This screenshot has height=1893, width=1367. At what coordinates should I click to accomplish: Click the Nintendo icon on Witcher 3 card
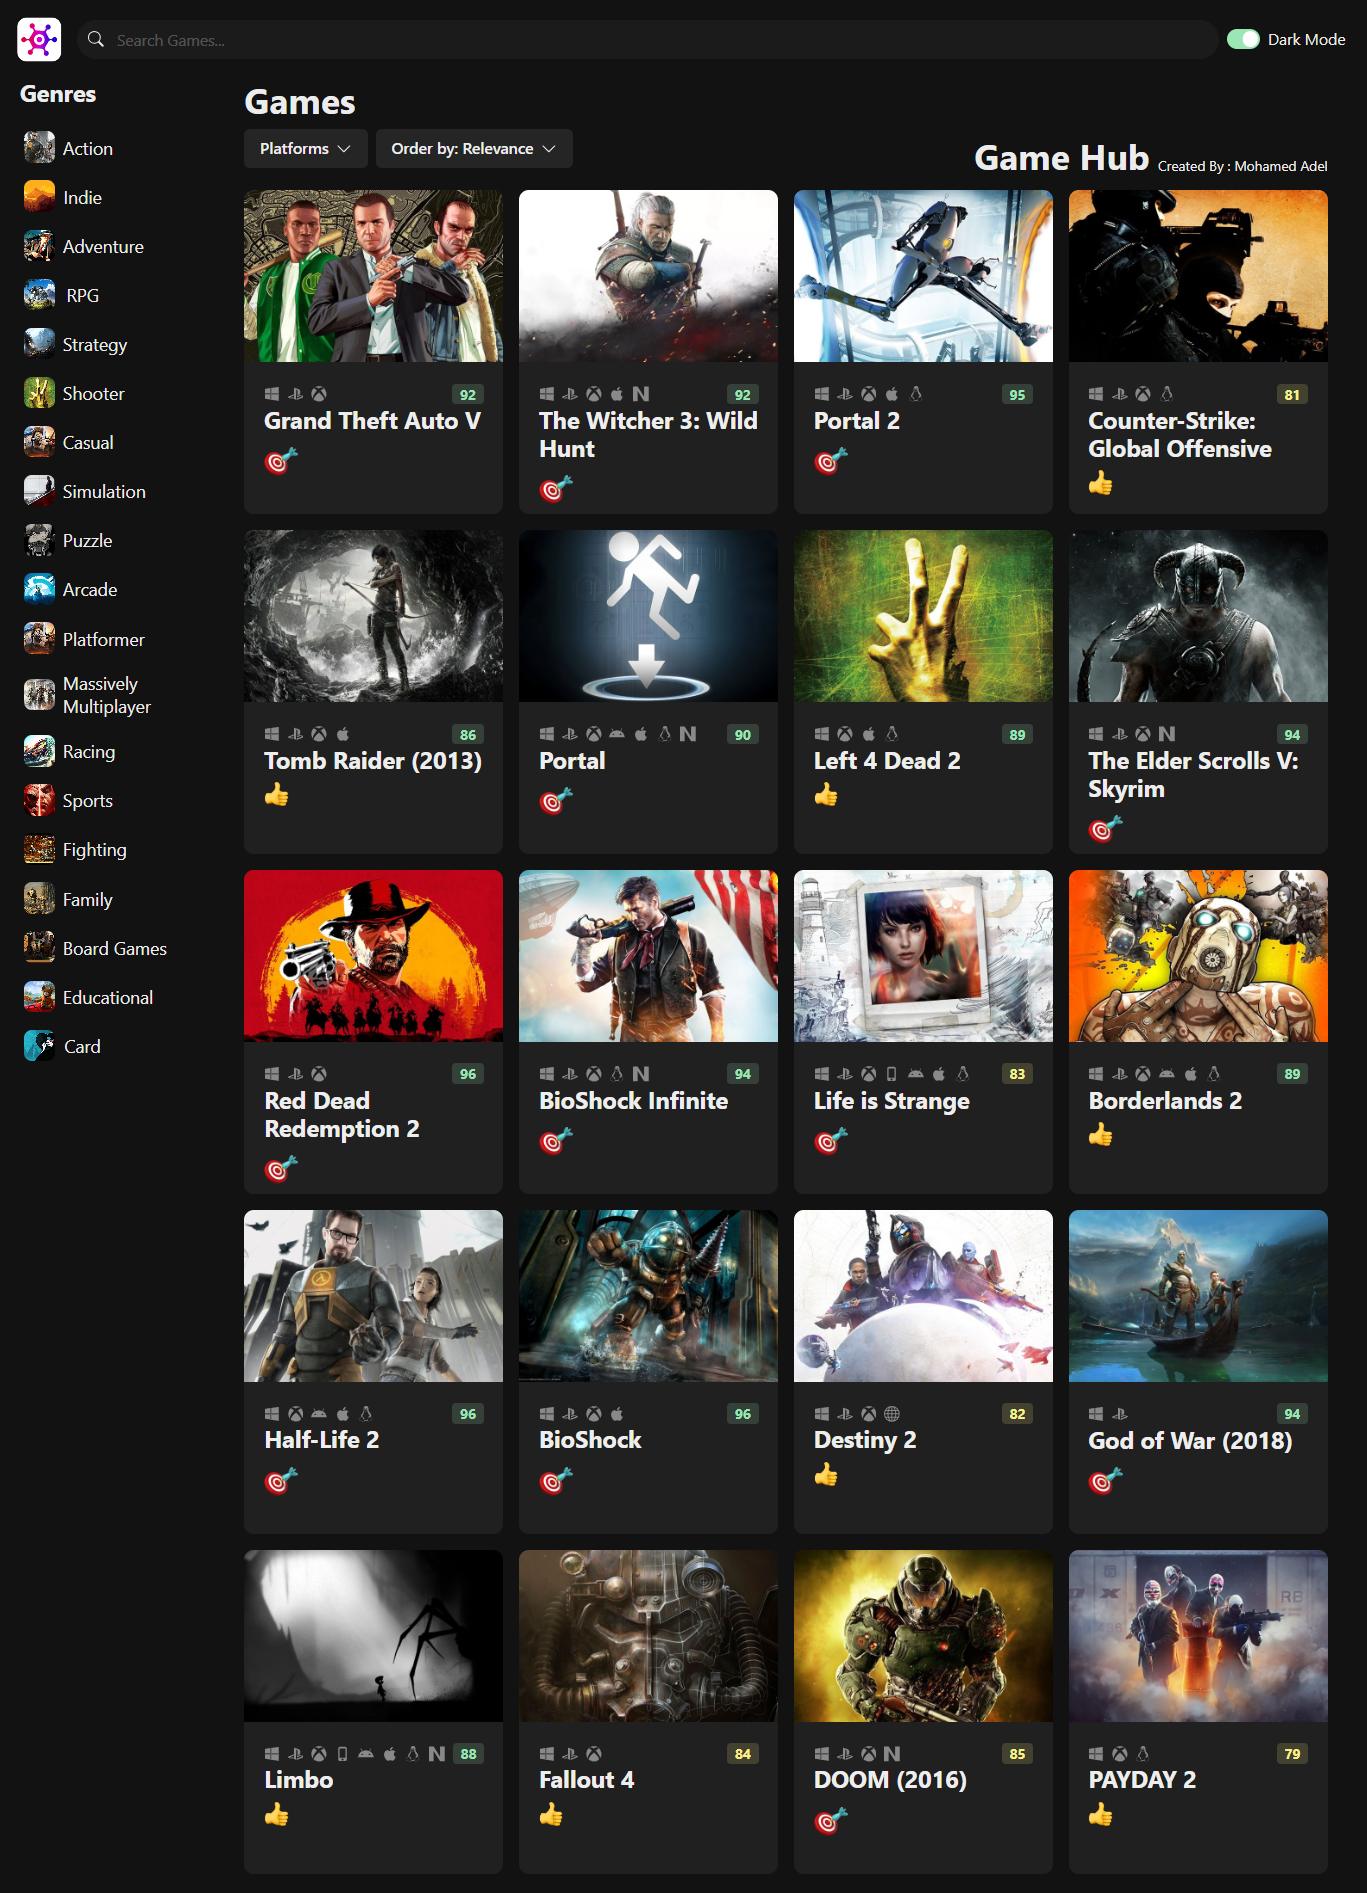641,394
